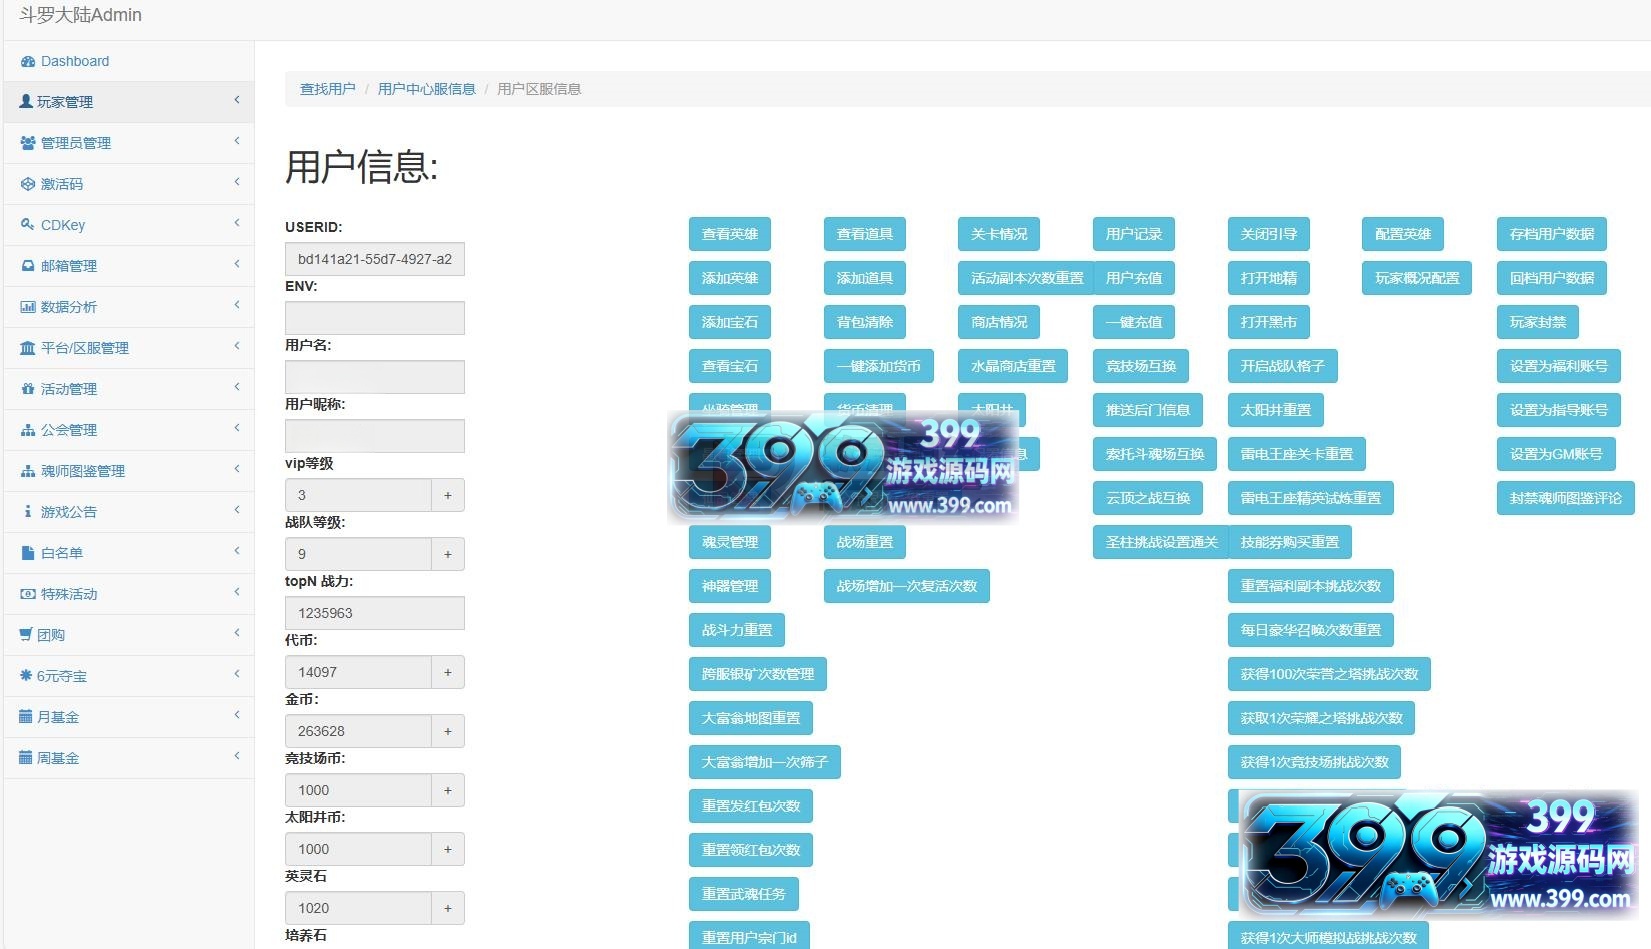
Task: Click the Dashboard gauge icon
Action: pos(28,61)
